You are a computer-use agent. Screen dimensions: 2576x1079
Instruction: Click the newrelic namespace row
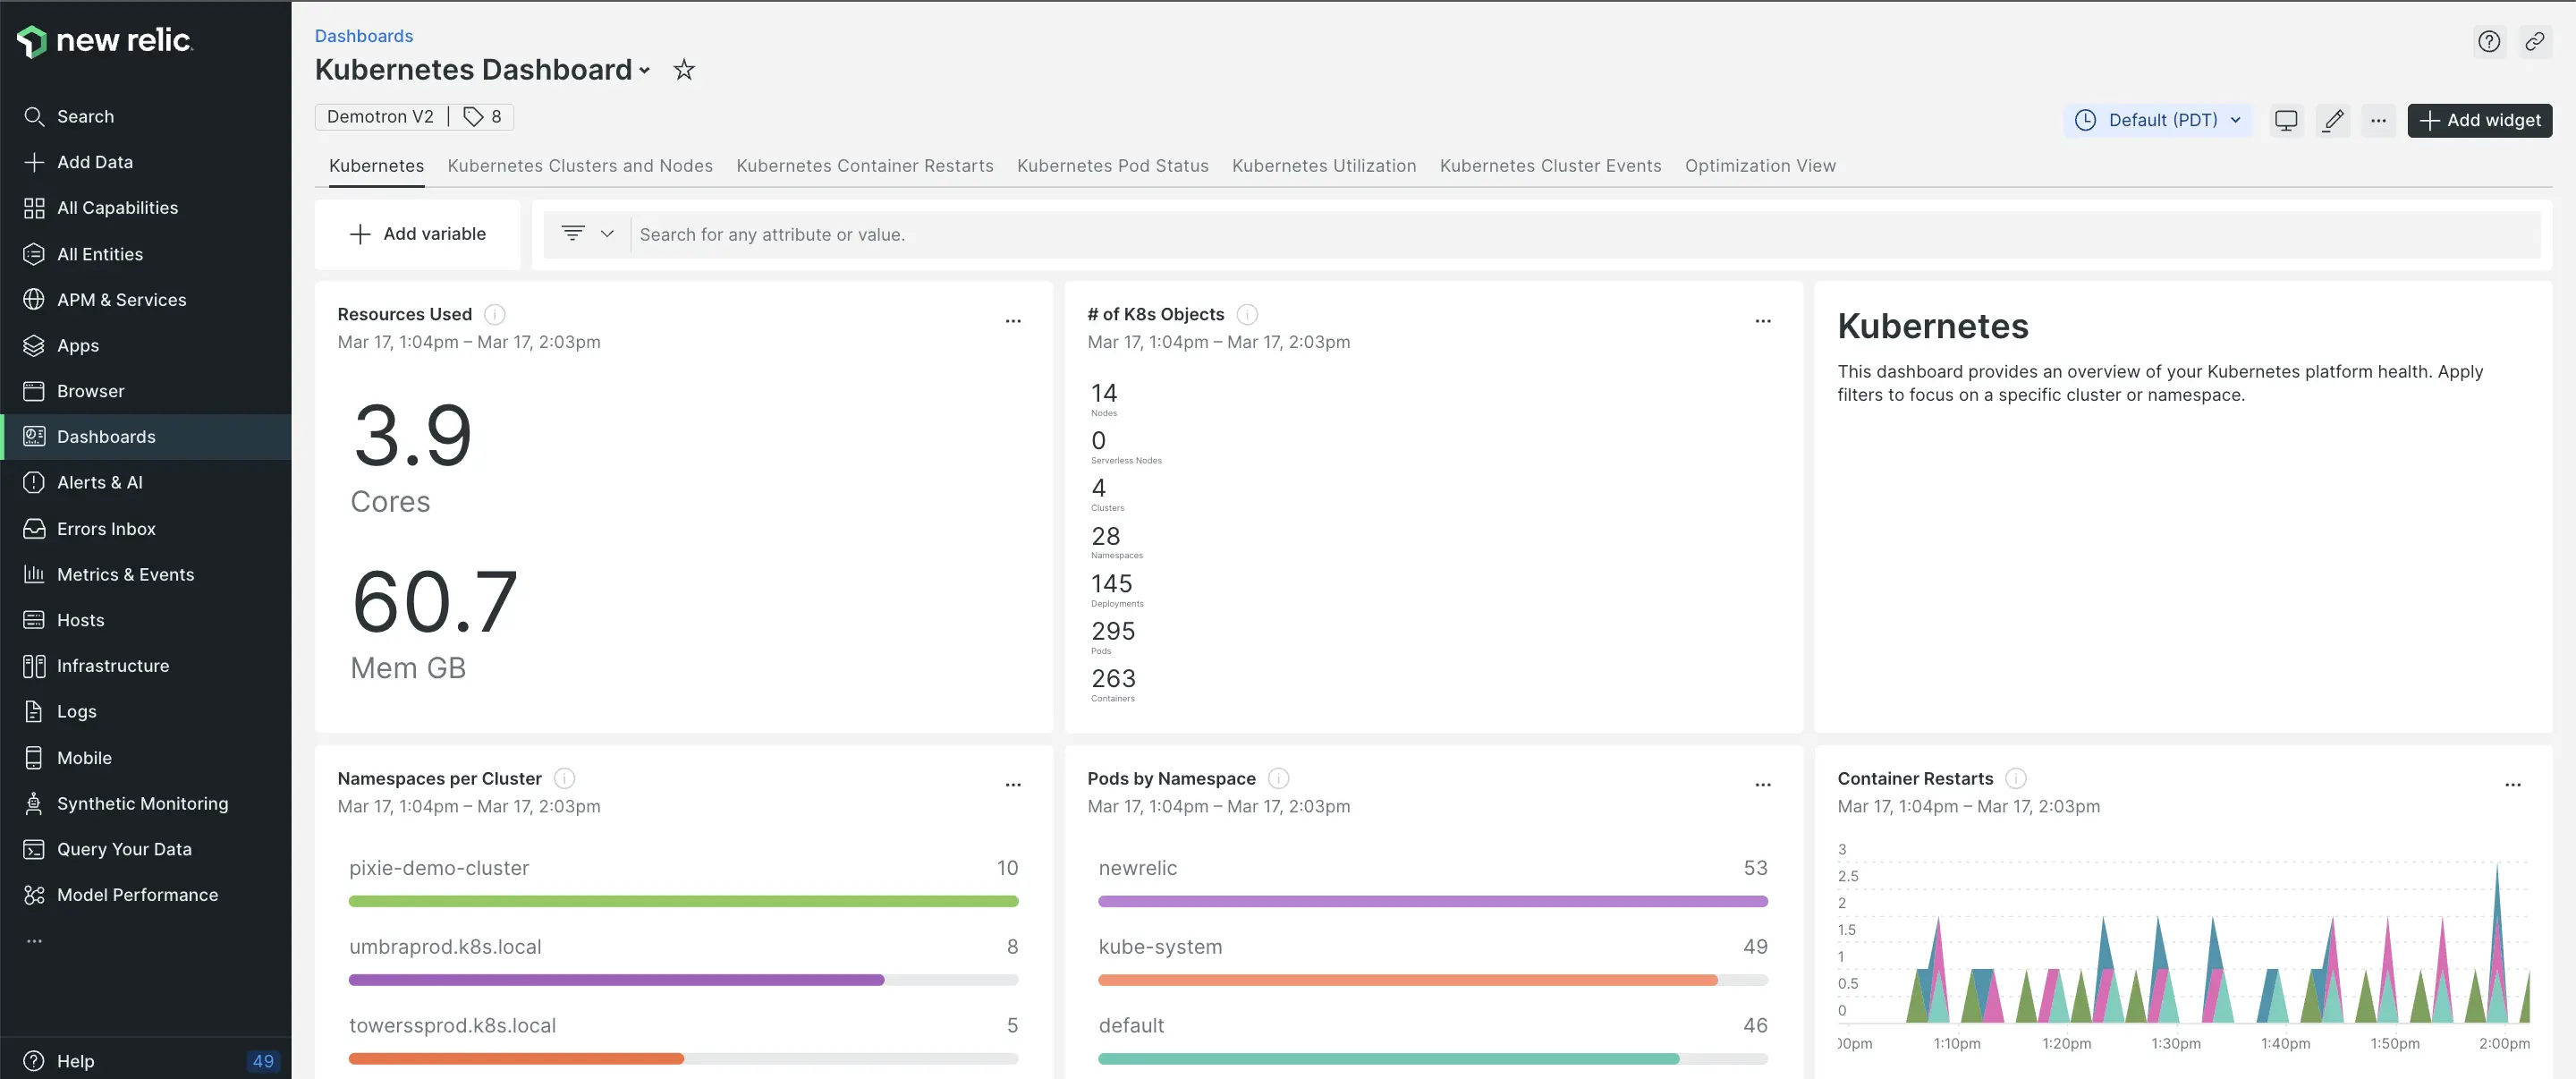(x=1432, y=880)
